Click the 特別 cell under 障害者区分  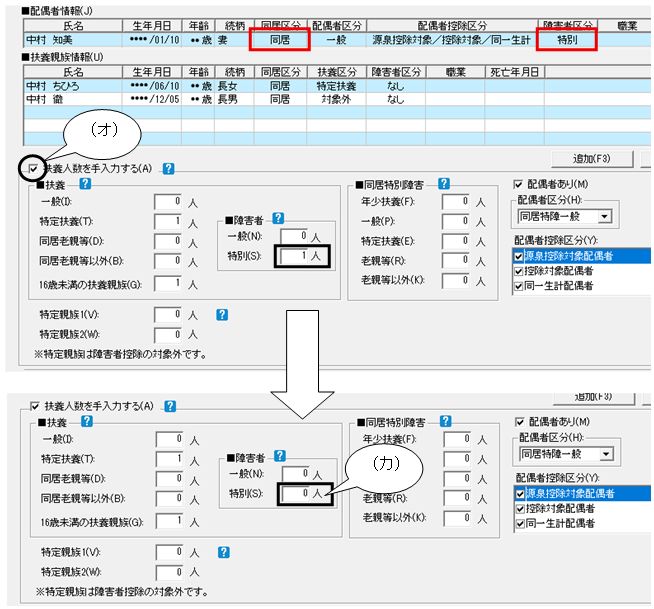click(567, 40)
